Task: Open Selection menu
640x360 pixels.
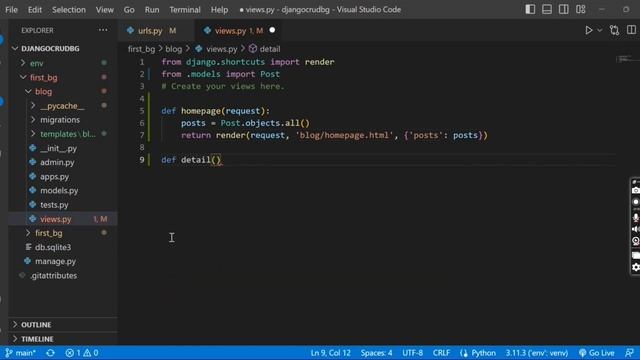Action: pos(69,9)
